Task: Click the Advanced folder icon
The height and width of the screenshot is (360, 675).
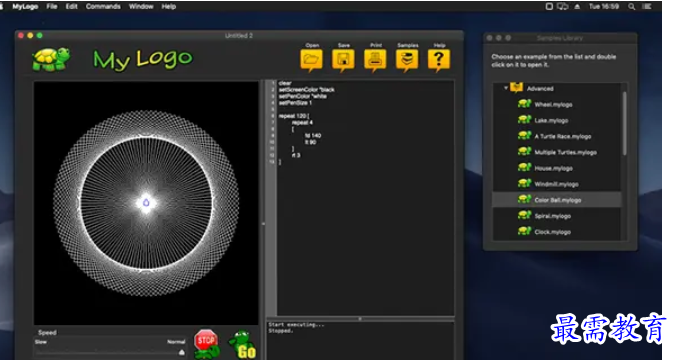Action: [516, 88]
